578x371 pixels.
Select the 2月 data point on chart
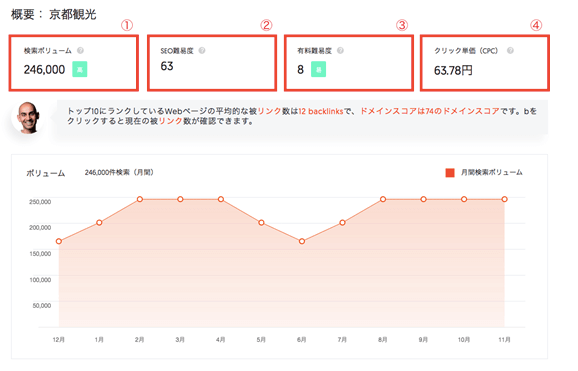[140, 199]
